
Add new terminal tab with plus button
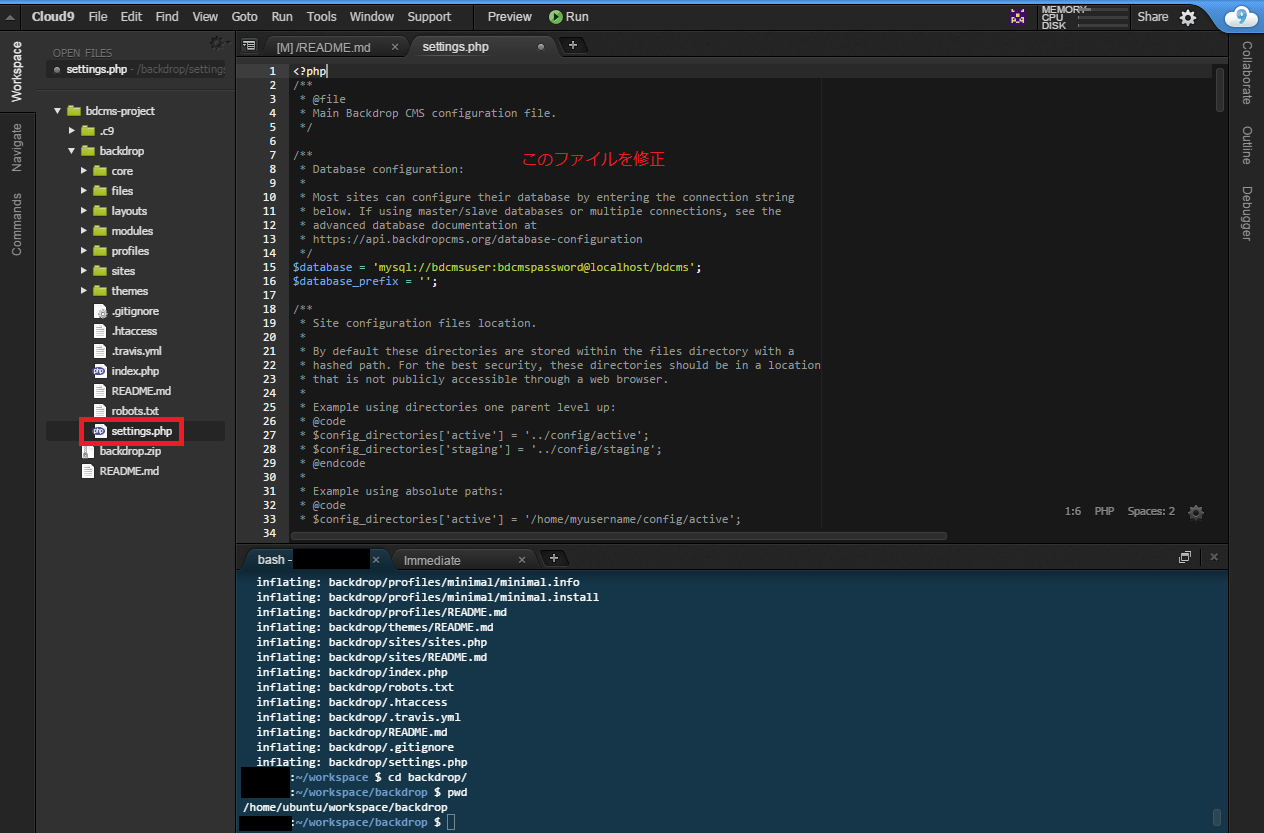[x=553, y=558]
